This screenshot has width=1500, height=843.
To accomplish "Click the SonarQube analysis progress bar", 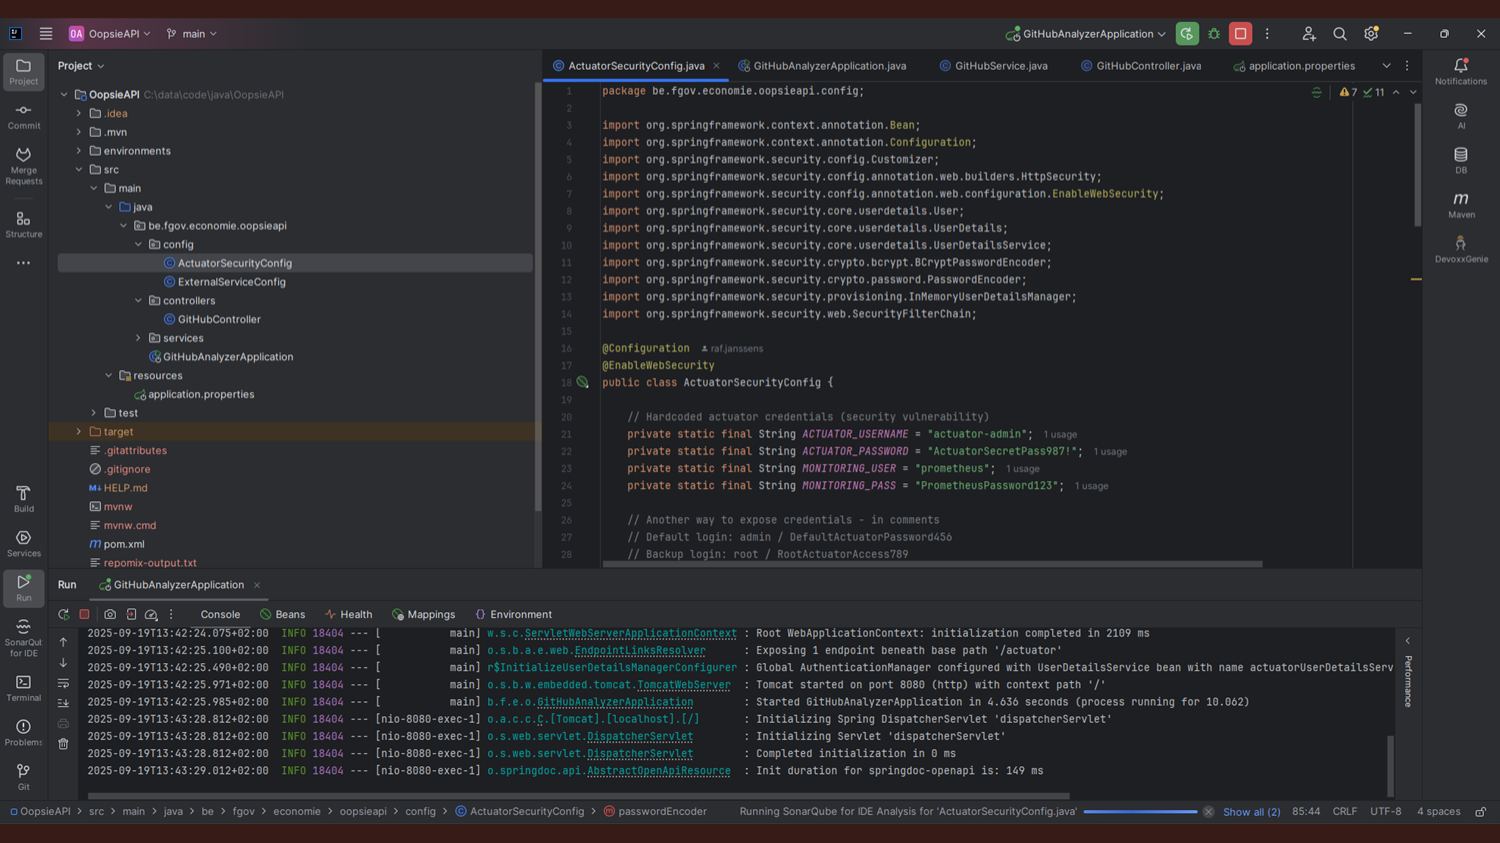I will point(1140,812).
